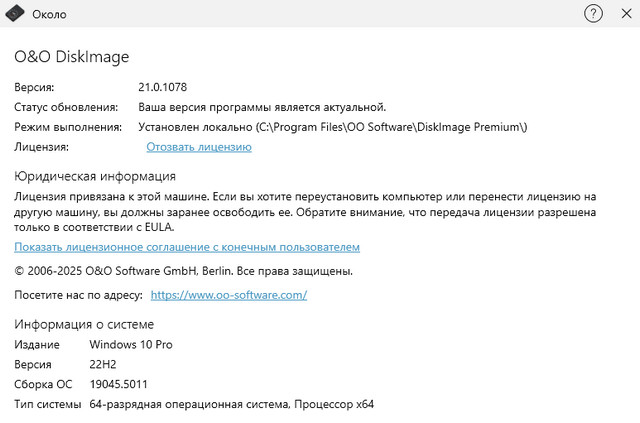The image size is (640, 423).
Task: Click the O&O DiskImage app icon in title bar
Action: pyautogui.click(x=15, y=14)
